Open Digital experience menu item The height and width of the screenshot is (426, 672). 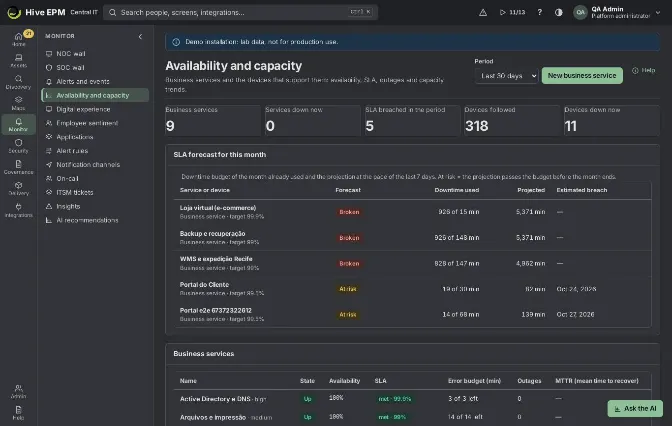tap(95, 109)
